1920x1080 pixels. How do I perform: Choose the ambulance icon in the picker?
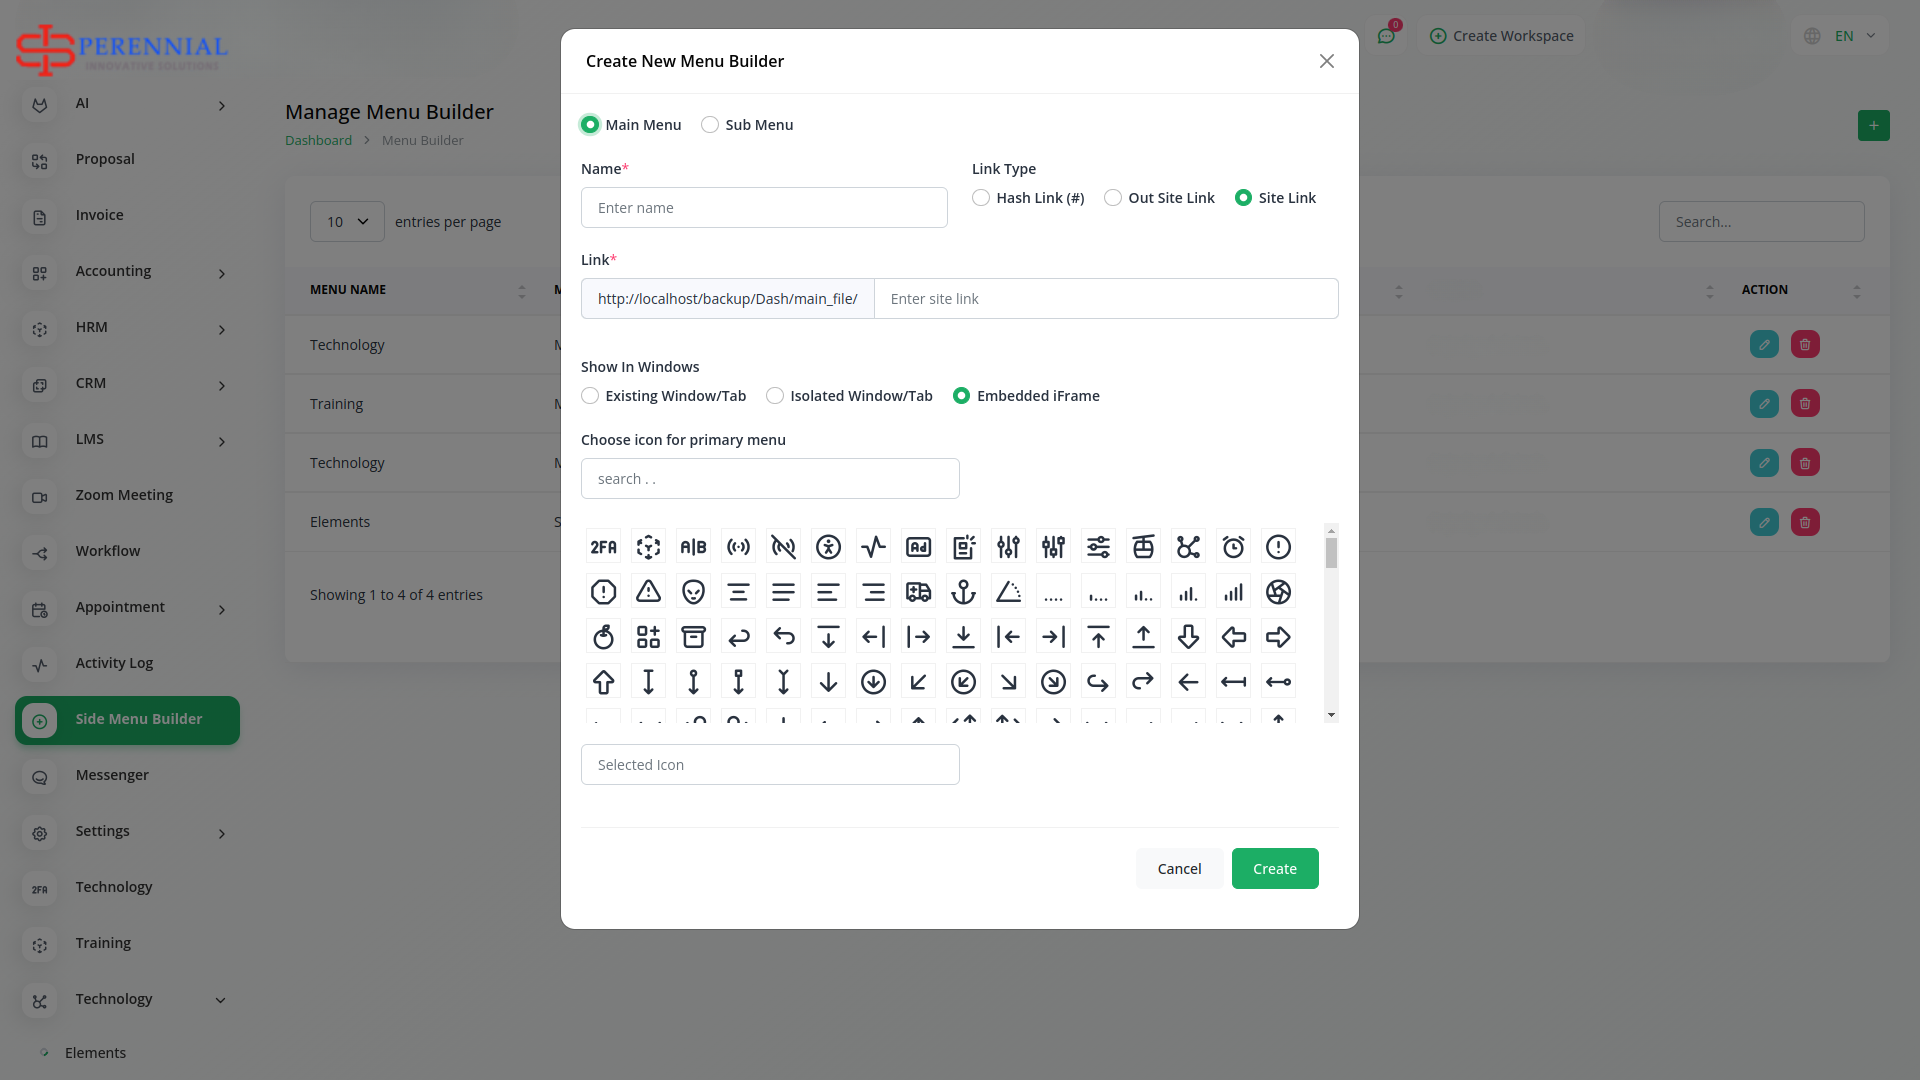(x=918, y=592)
